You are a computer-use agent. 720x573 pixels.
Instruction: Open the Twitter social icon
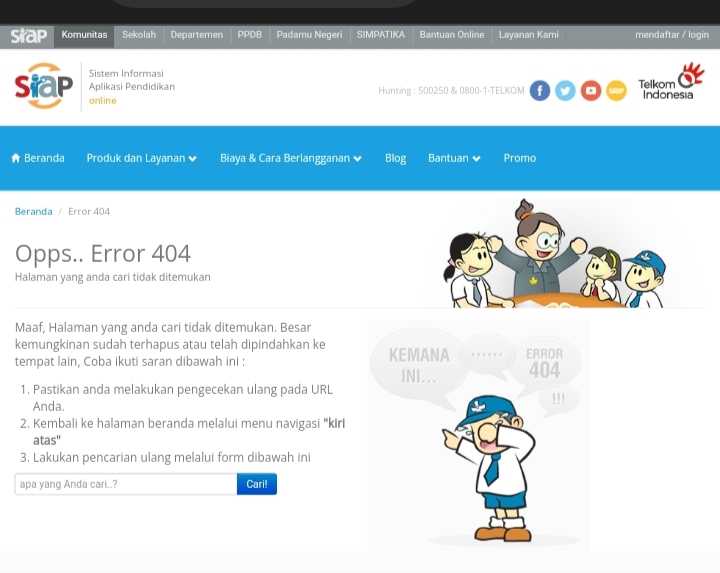point(565,91)
